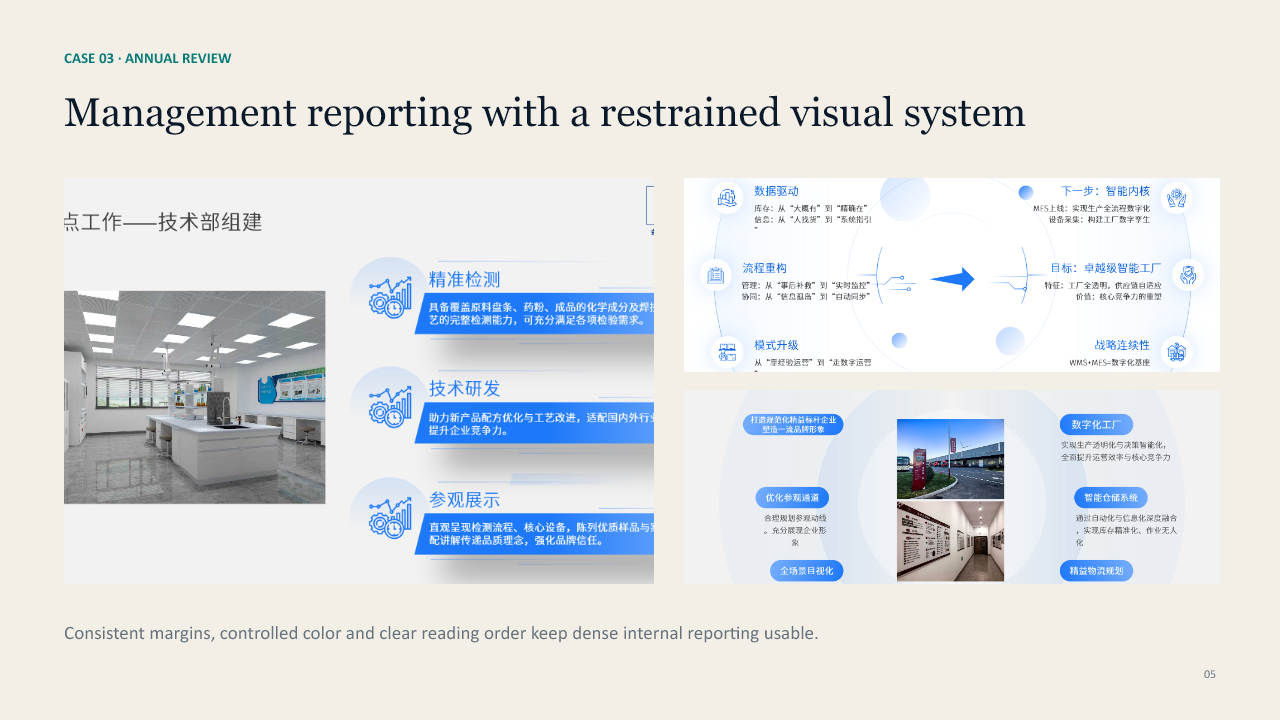The height and width of the screenshot is (720, 1280).
Task: Click the gear-chart icon beside 精准检测
Action: [390, 297]
